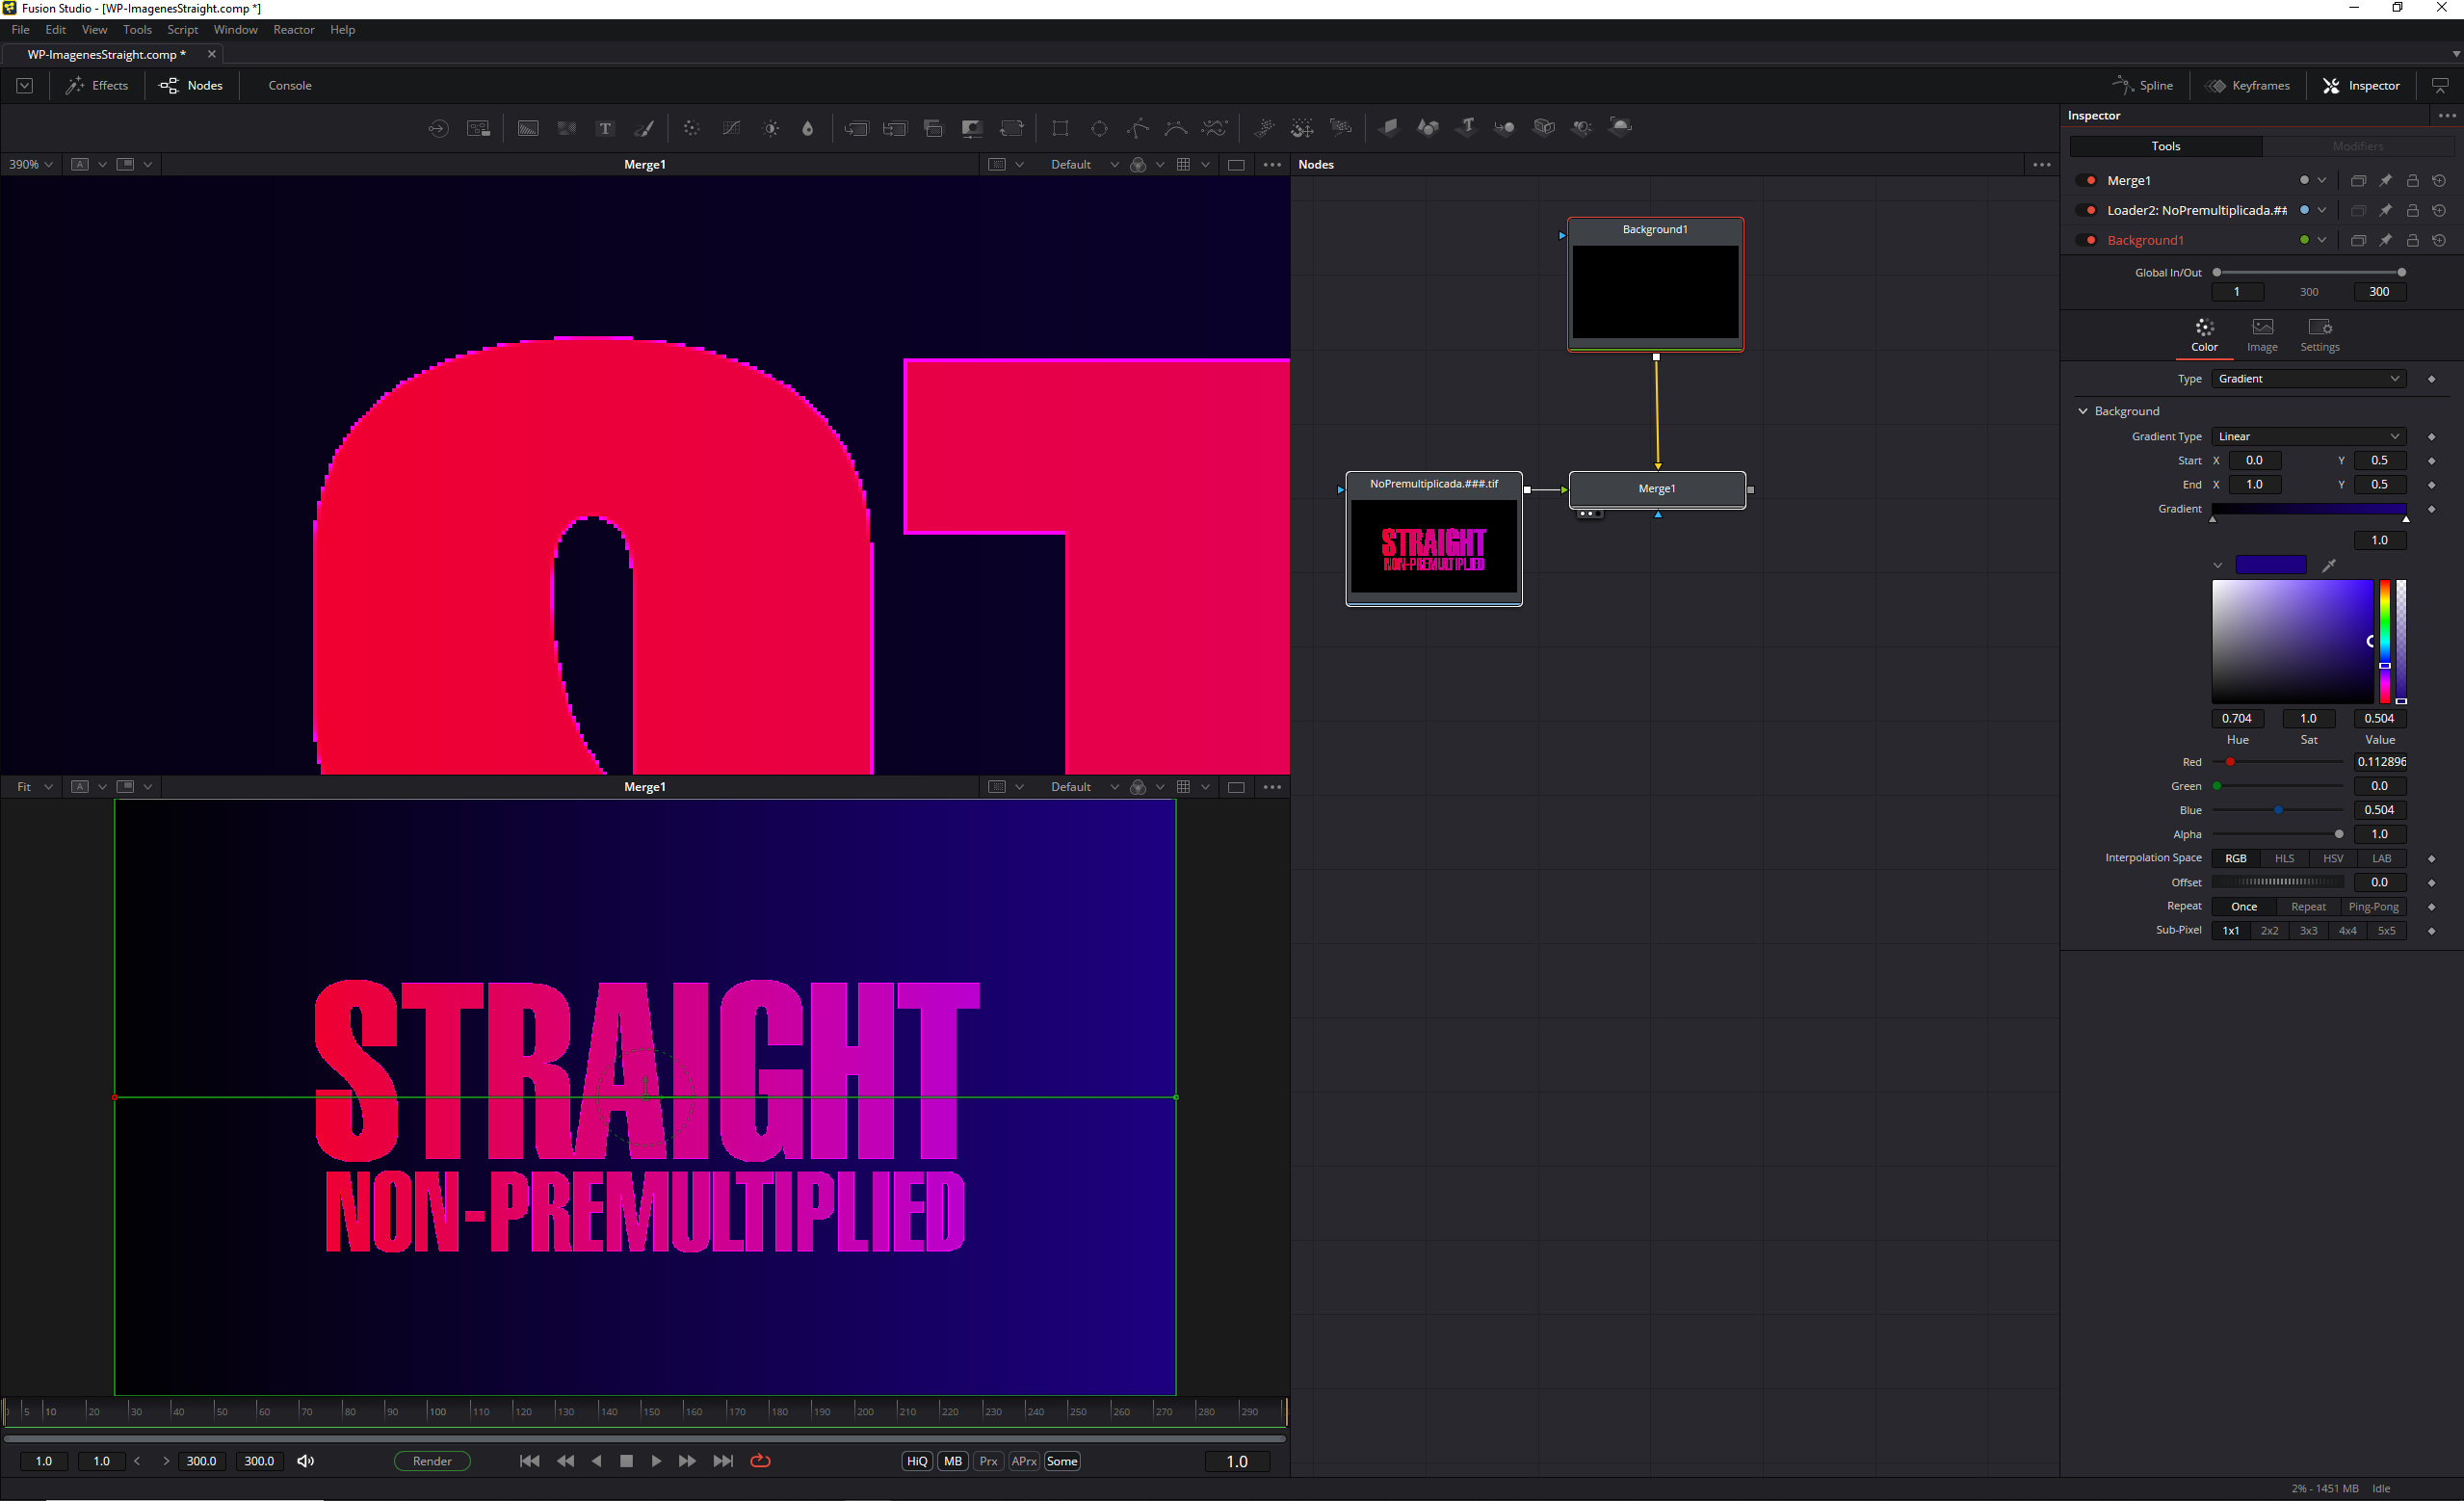The width and height of the screenshot is (2464, 1501).
Task: Toggle audio mute speaker icon
Action: pos(306,1461)
